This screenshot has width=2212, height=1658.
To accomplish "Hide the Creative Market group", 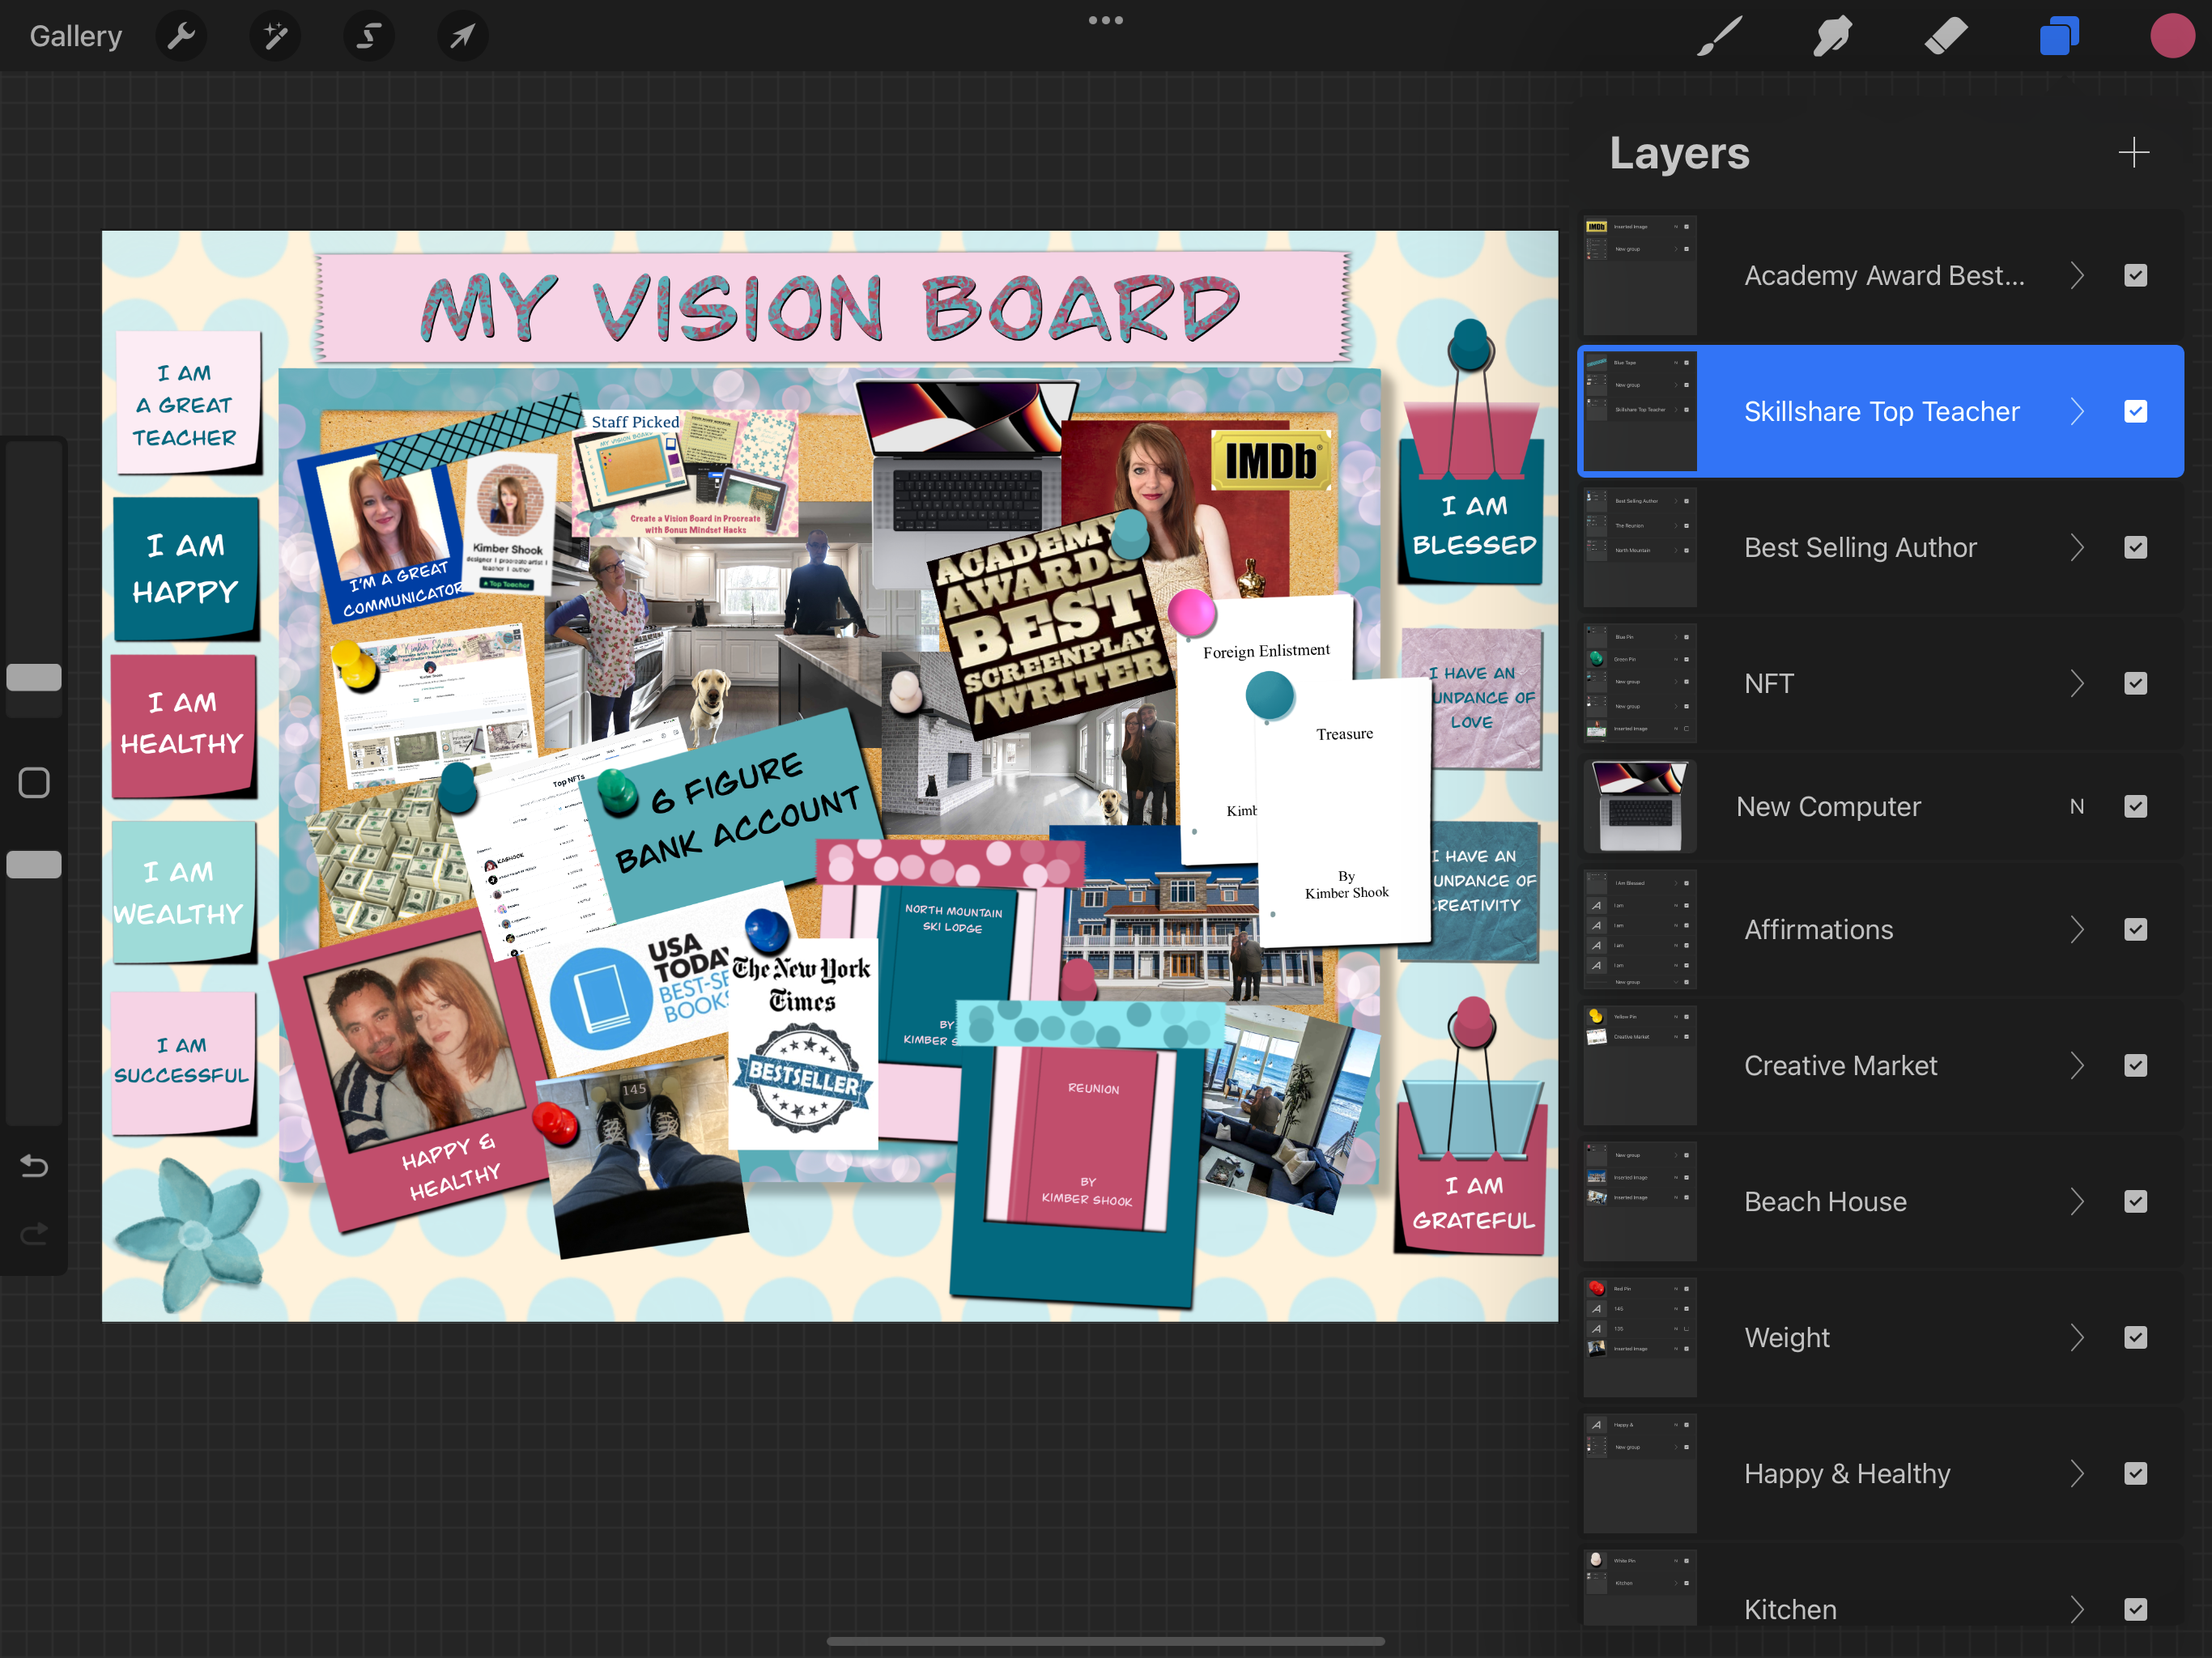I will 2135,1065.
